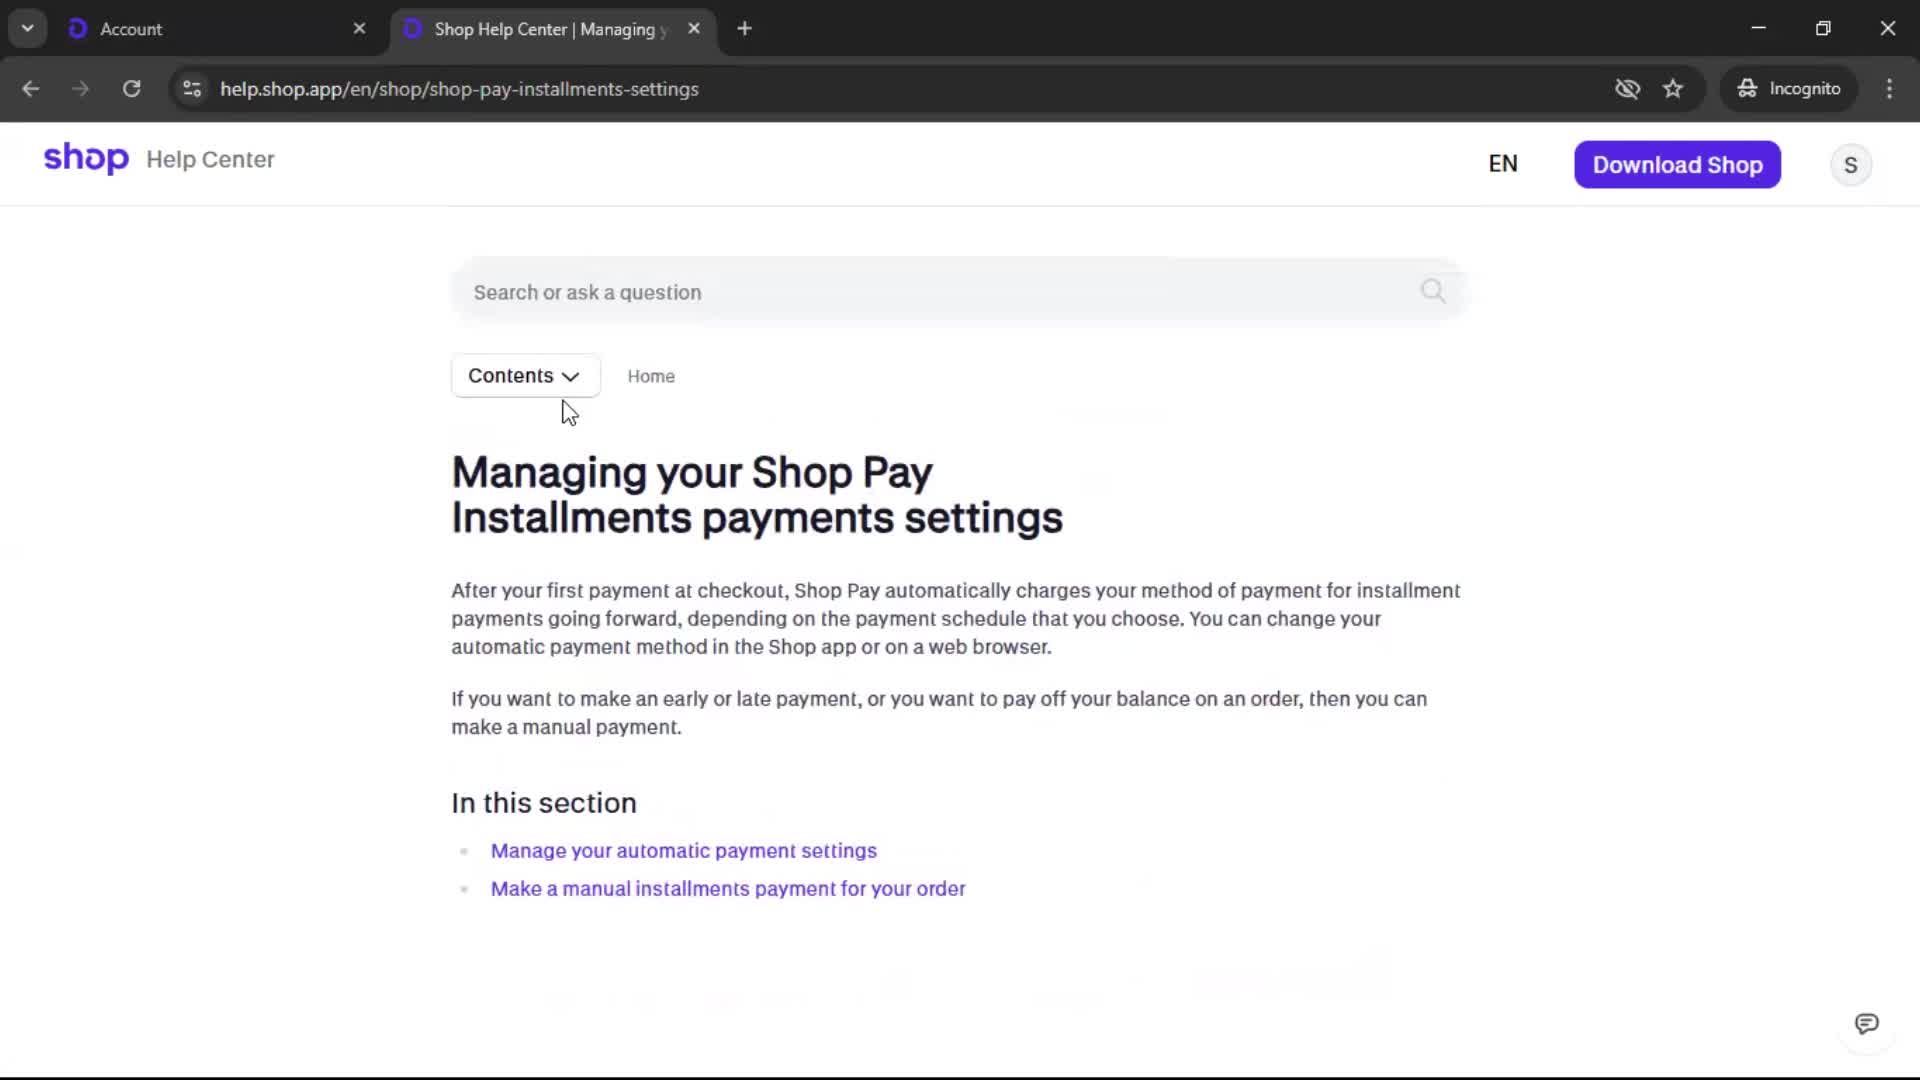The height and width of the screenshot is (1080, 1920).
Task: Expand the tab search dropdown arrow
Action: tap(28, 29)
